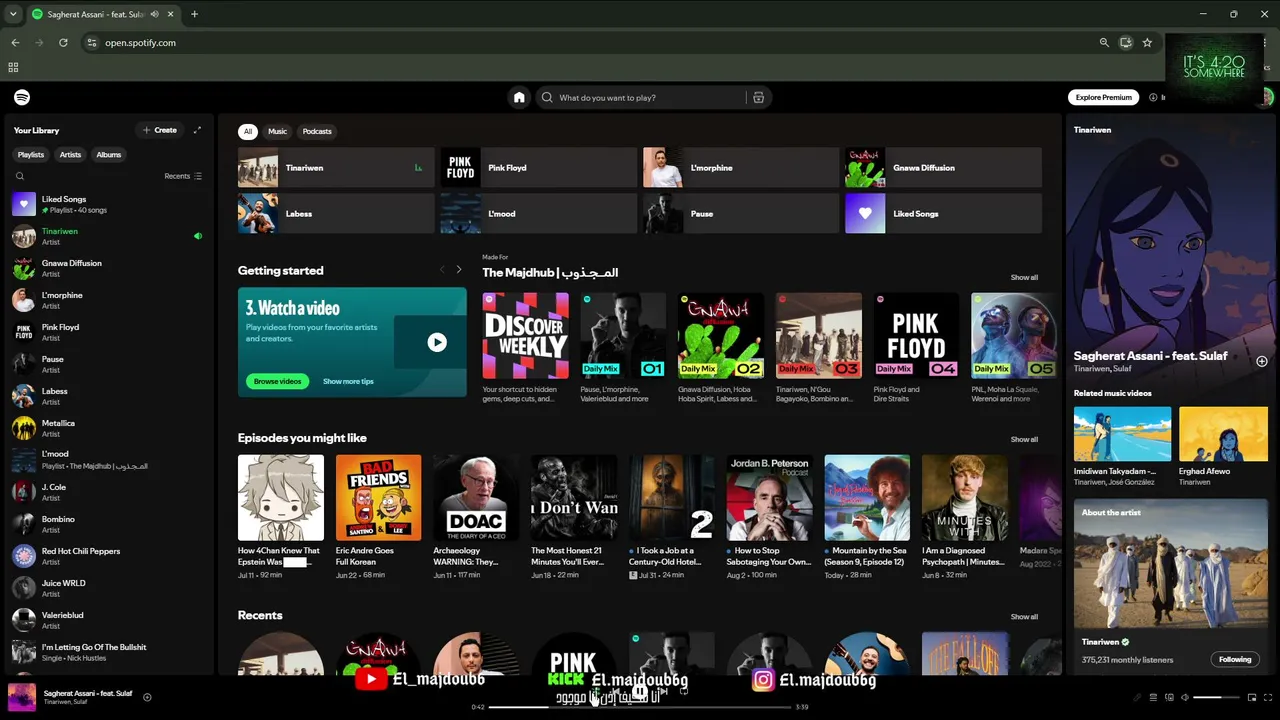Open the queue from the bottom bar
The height and width of the screenshot is (720, 1280).
pos(1153,697)
